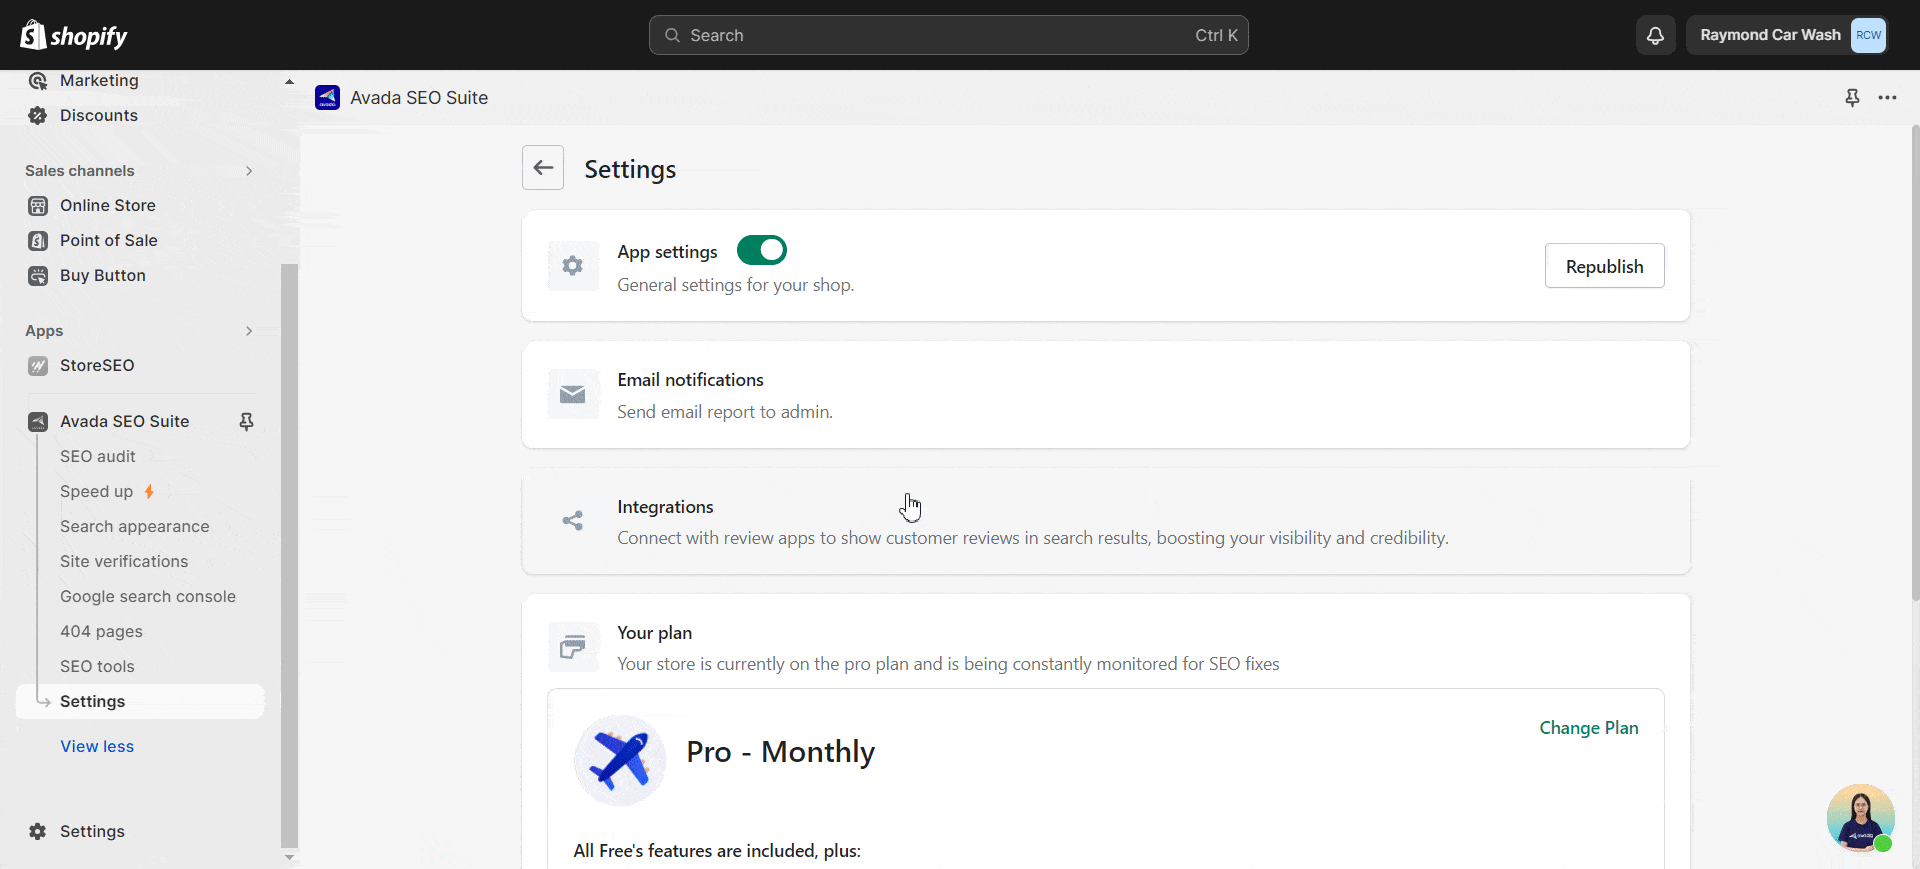The width and height of the screenshot is (1920, 869).
Task: Click the Avada logo in app header
Action: (327, 97)
